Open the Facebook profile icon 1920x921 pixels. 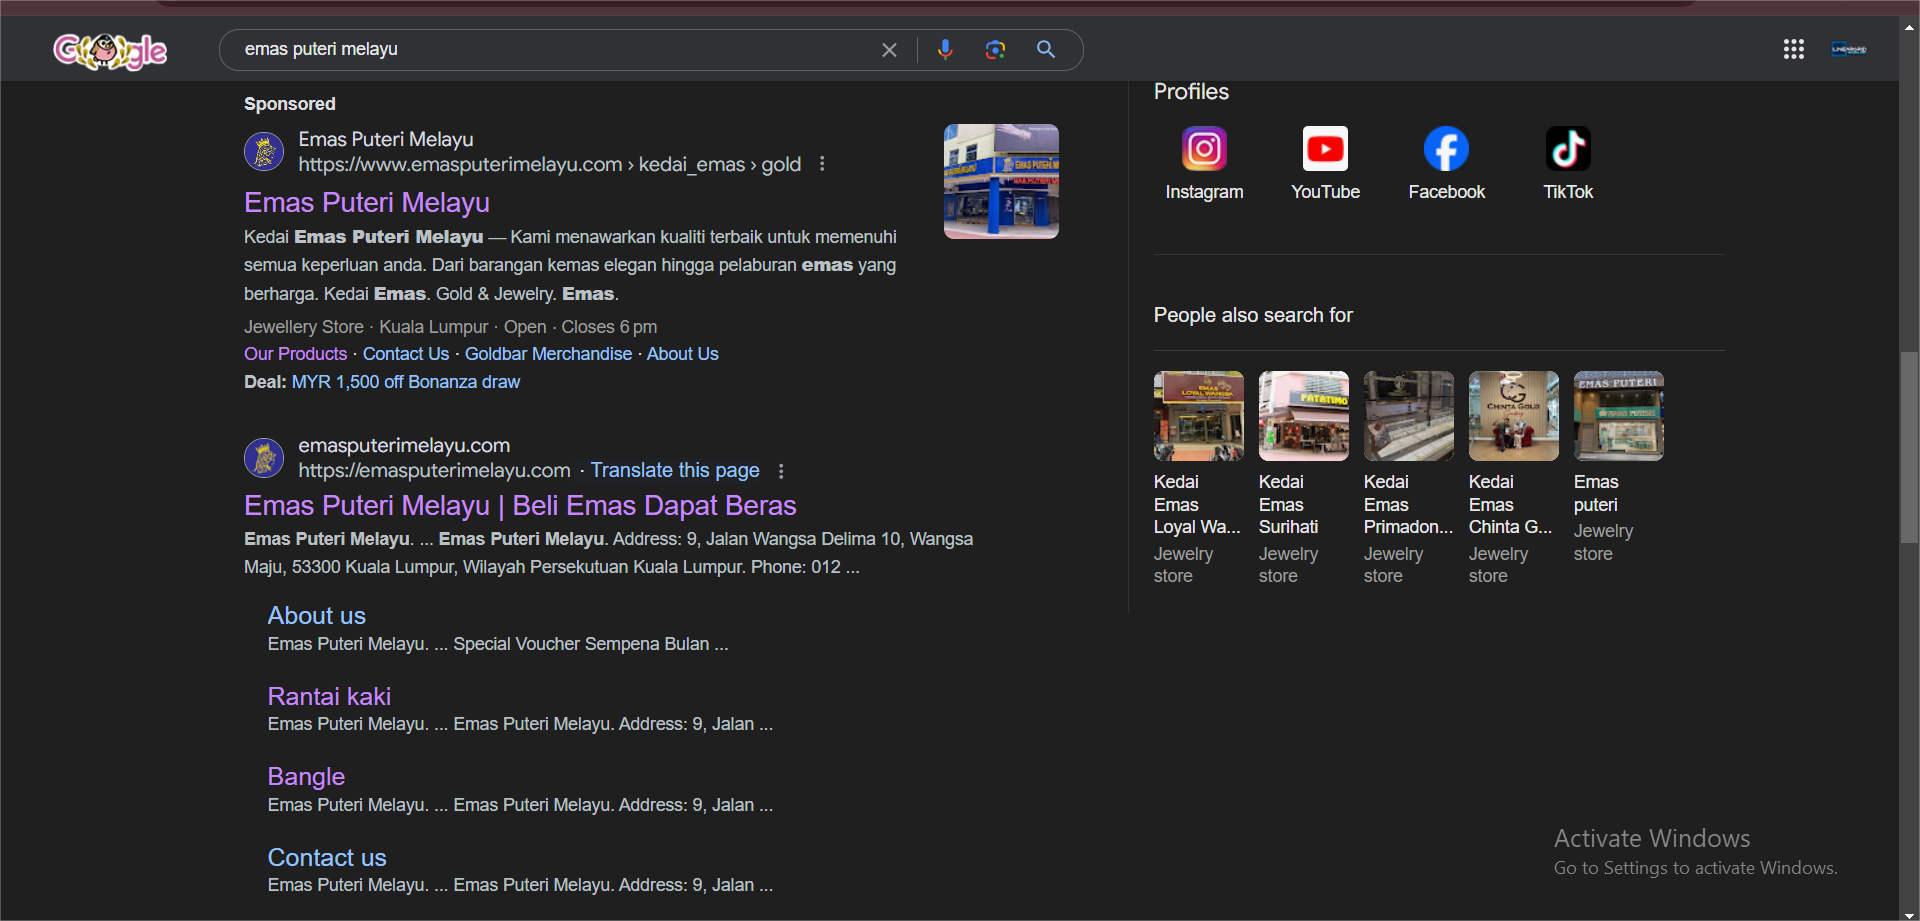tap(1446, 149)
